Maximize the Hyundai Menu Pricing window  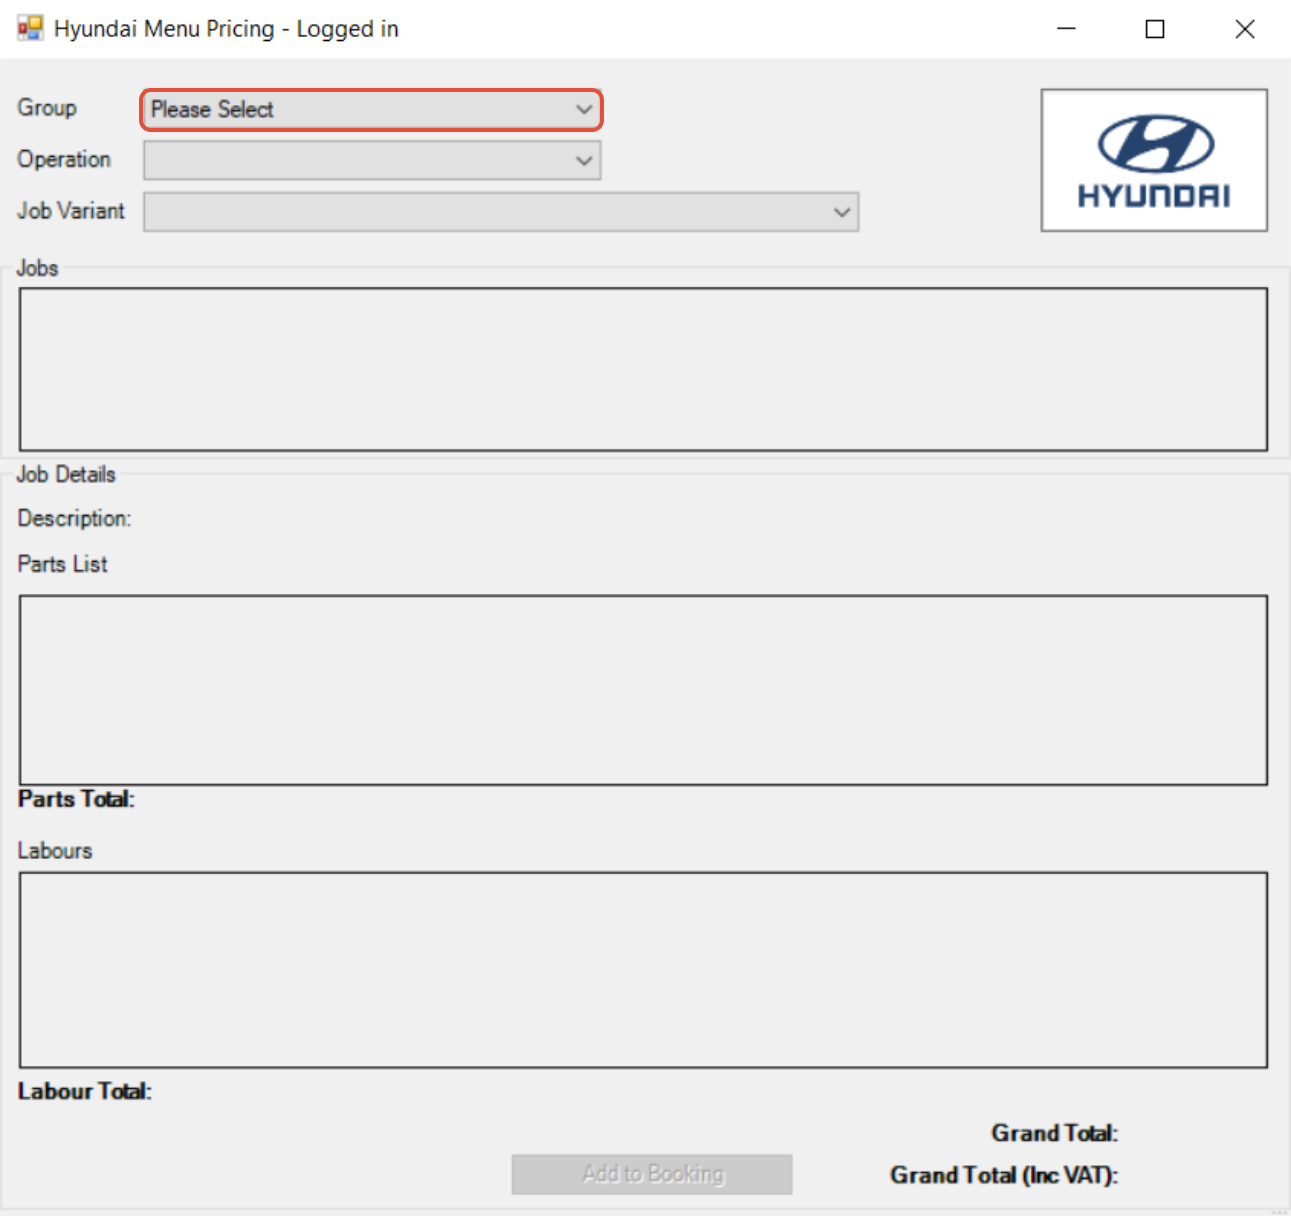pyautogui.click(x=1155, y=29)
